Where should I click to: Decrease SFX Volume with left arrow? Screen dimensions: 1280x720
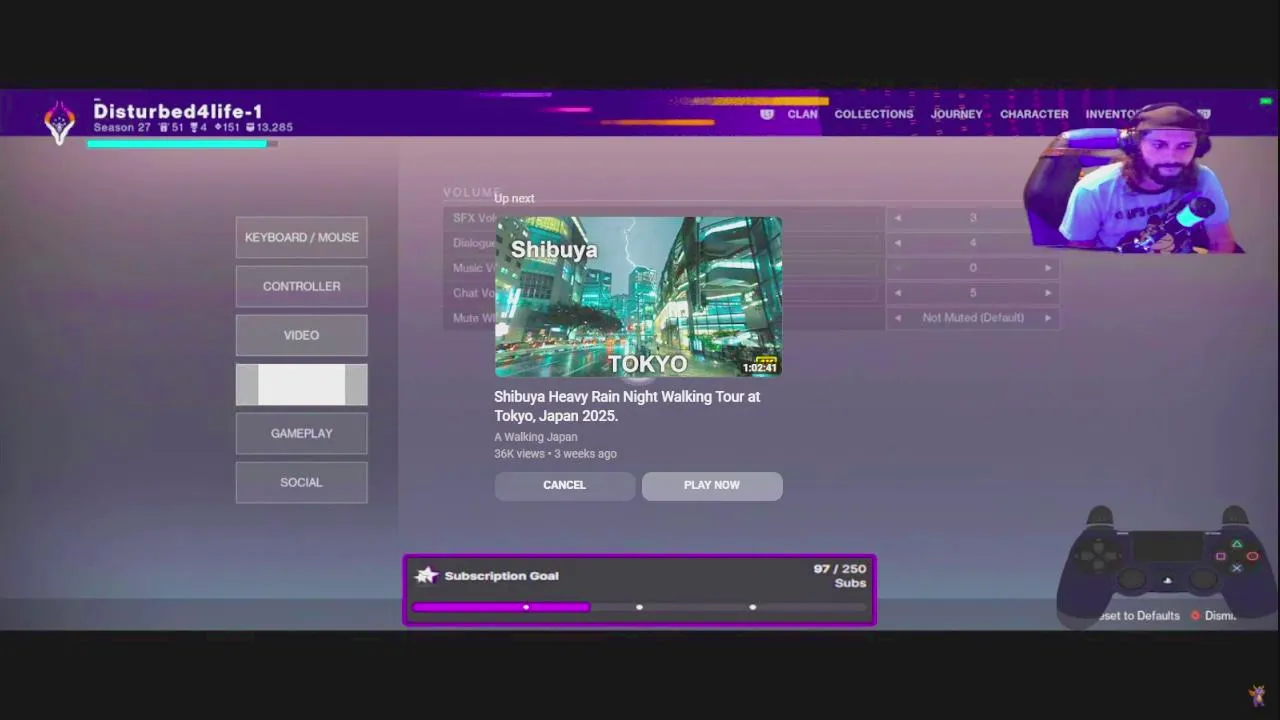[898, 218]
